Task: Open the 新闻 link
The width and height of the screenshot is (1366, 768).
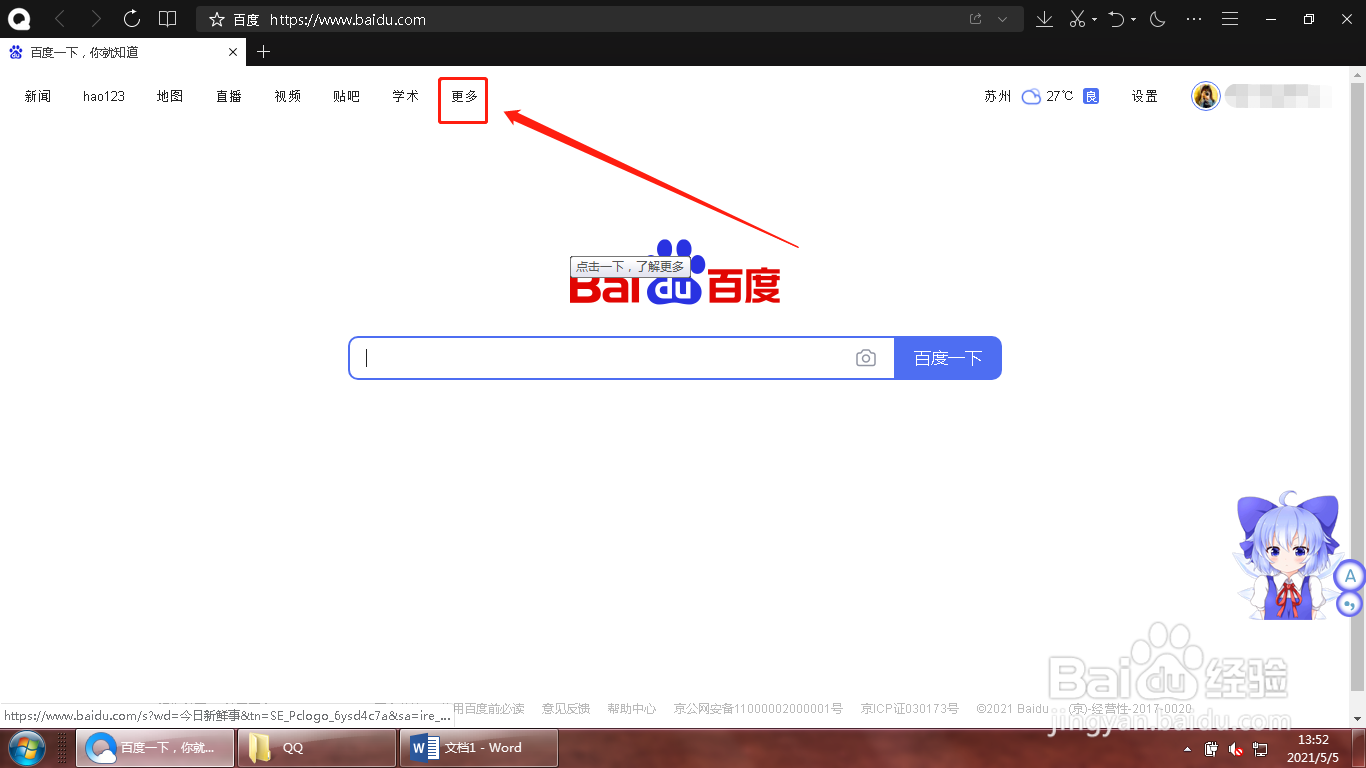Action: tap(38, 96)
